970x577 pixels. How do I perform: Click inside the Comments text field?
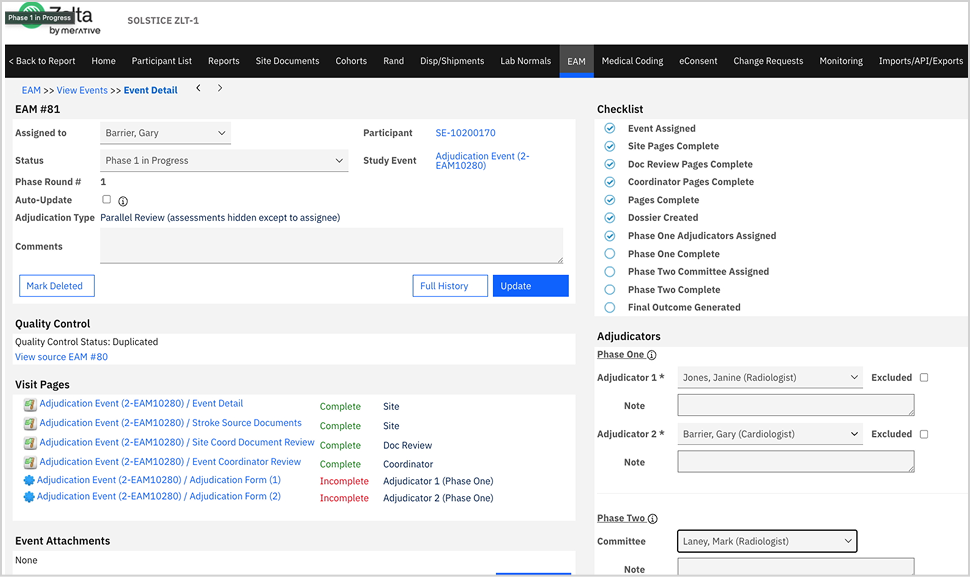tap(330, 247)
